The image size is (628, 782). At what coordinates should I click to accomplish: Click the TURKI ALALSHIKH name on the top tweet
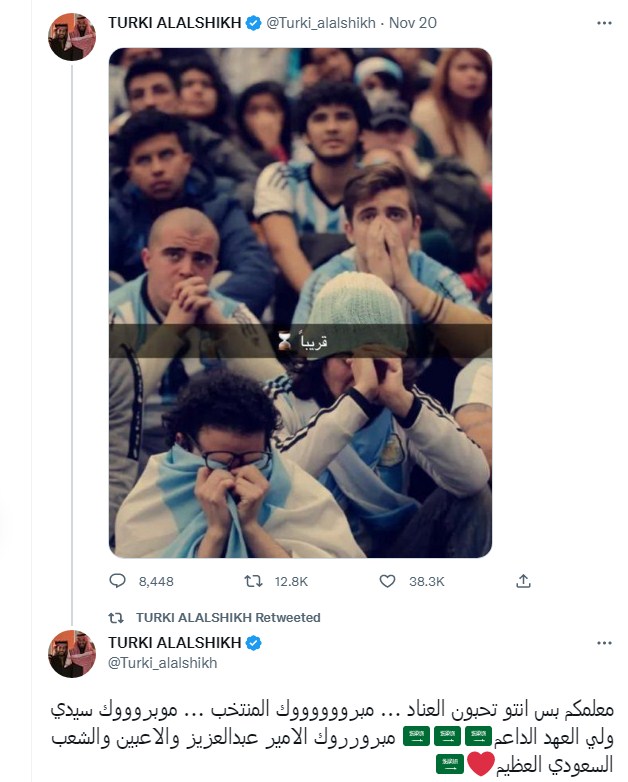click(x=174, y=24)
